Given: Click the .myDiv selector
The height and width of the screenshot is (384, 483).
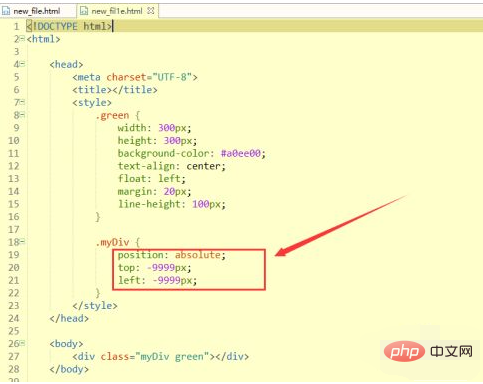Looking at the screenshot, I should click(x=112, y=242).
